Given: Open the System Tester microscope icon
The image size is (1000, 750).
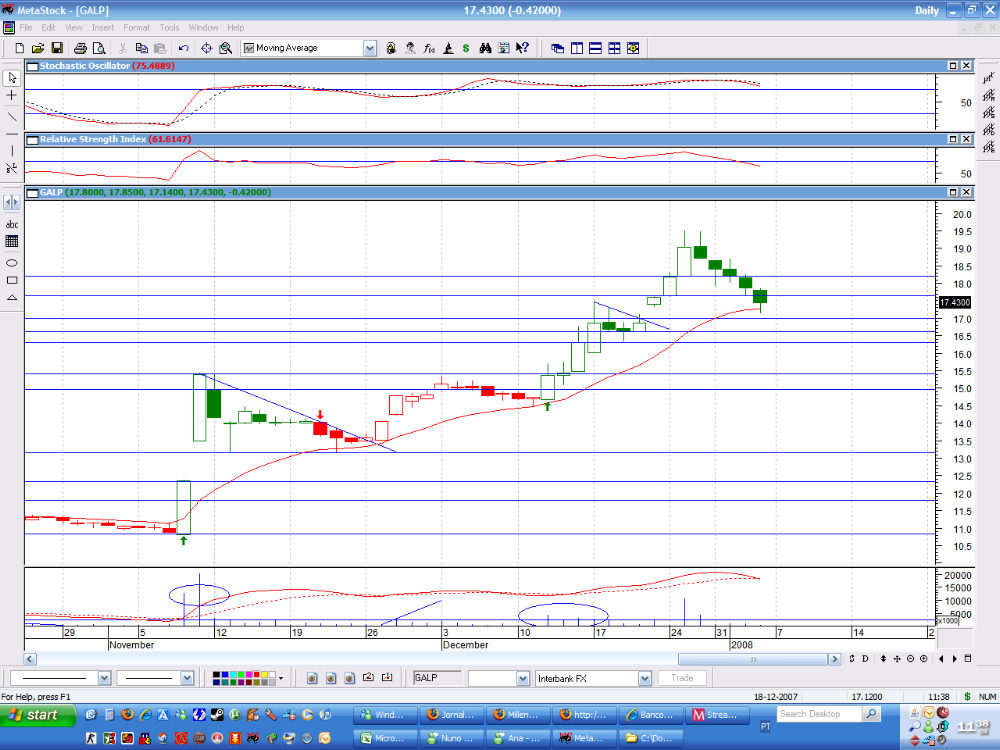Looking at the screenshot, I should [x=448, y=48].
